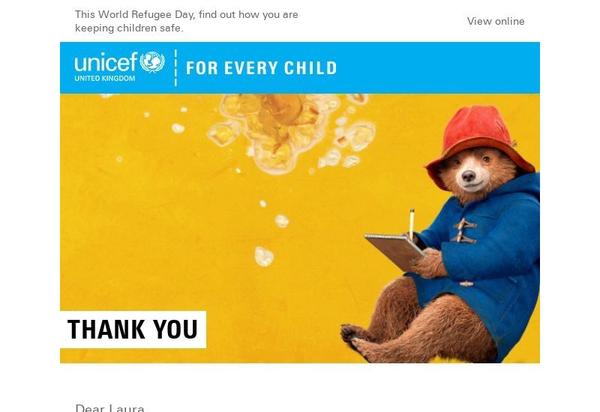Click the unicef wordmark logo
Screen dimensions: 600x412
[x=106, y=62]
